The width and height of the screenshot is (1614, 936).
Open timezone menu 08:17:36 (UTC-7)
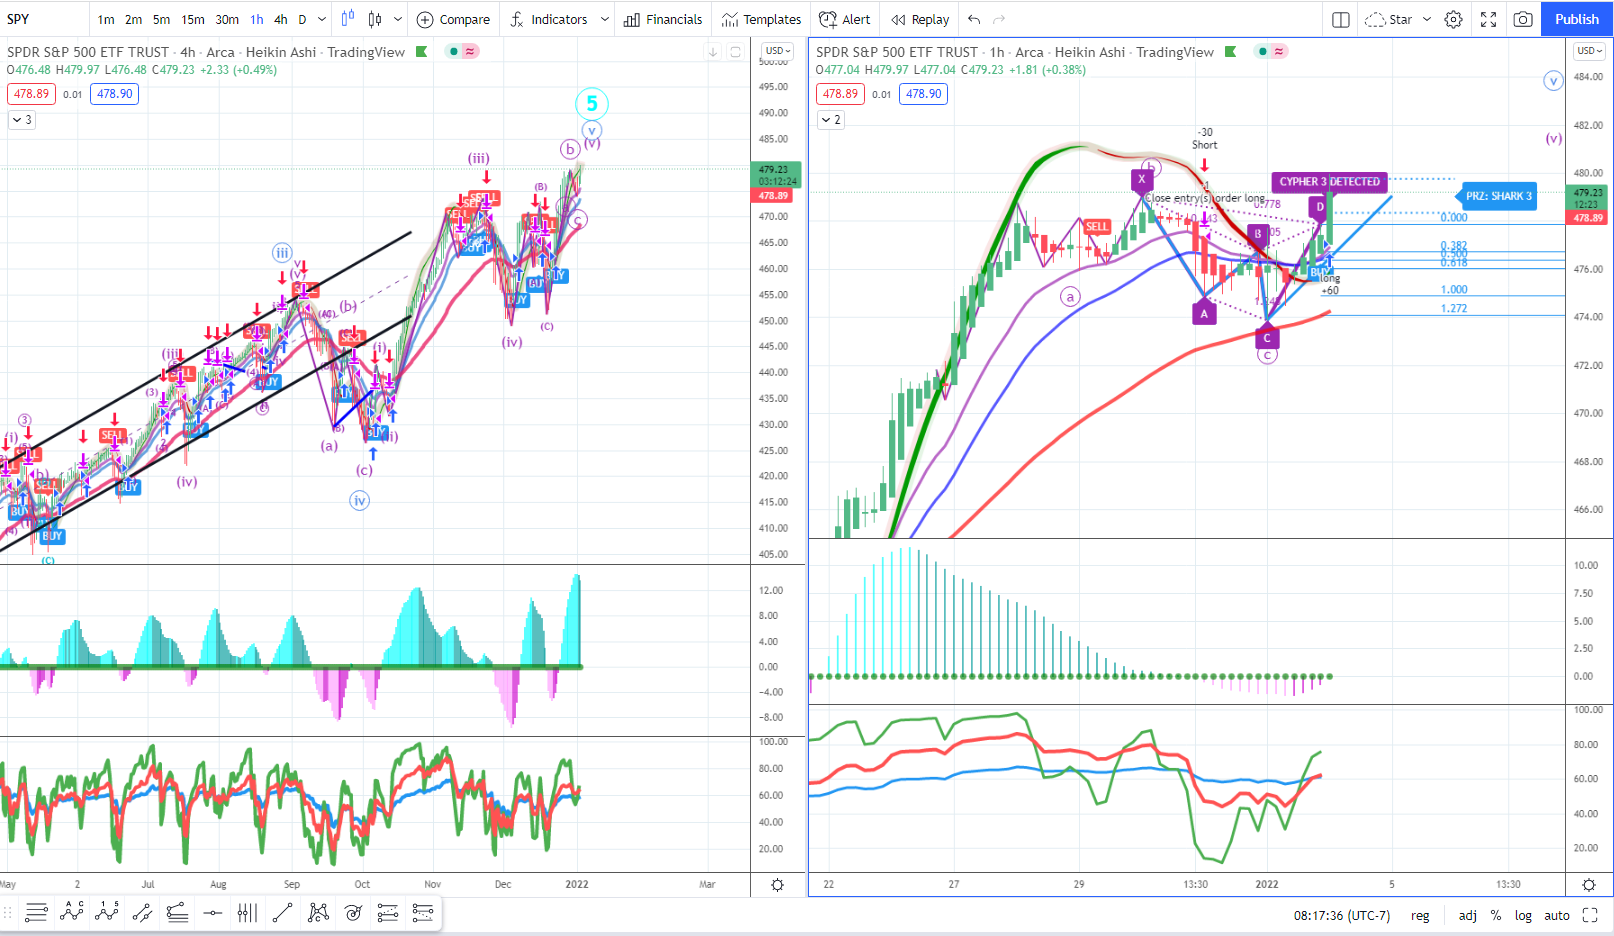1342,915
